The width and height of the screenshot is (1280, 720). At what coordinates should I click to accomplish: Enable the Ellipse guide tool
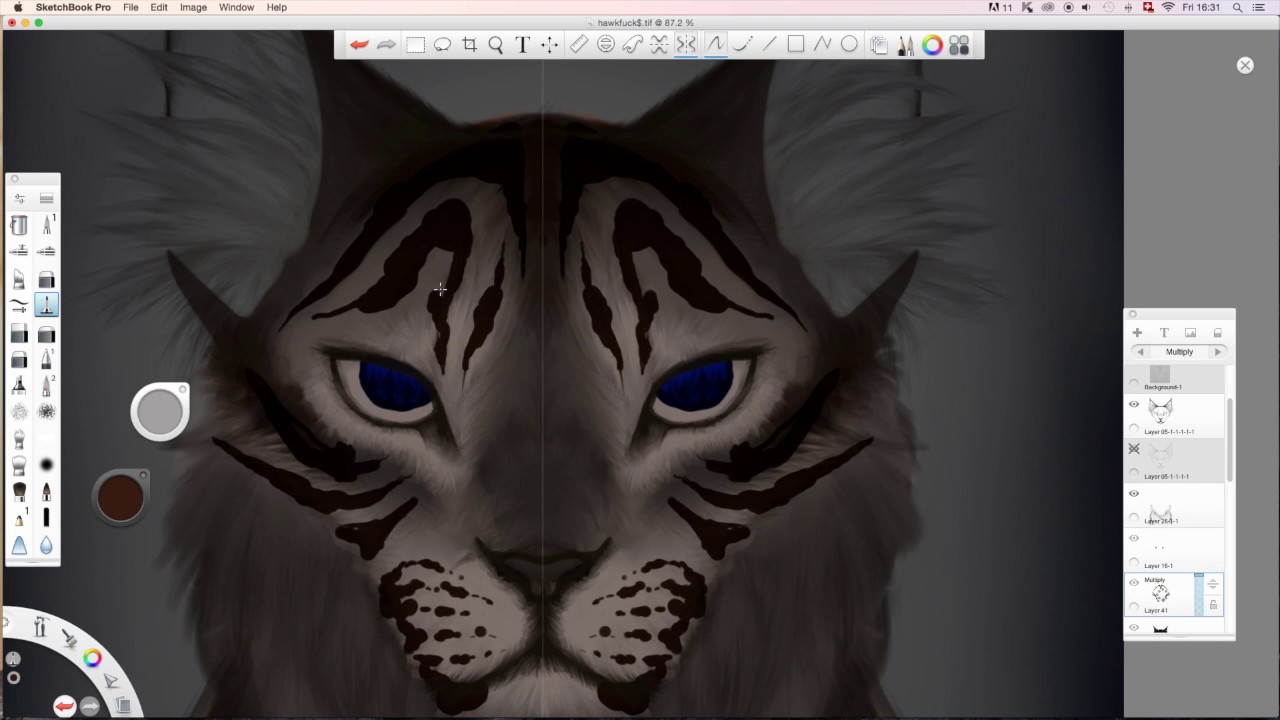tap(606, 44)
